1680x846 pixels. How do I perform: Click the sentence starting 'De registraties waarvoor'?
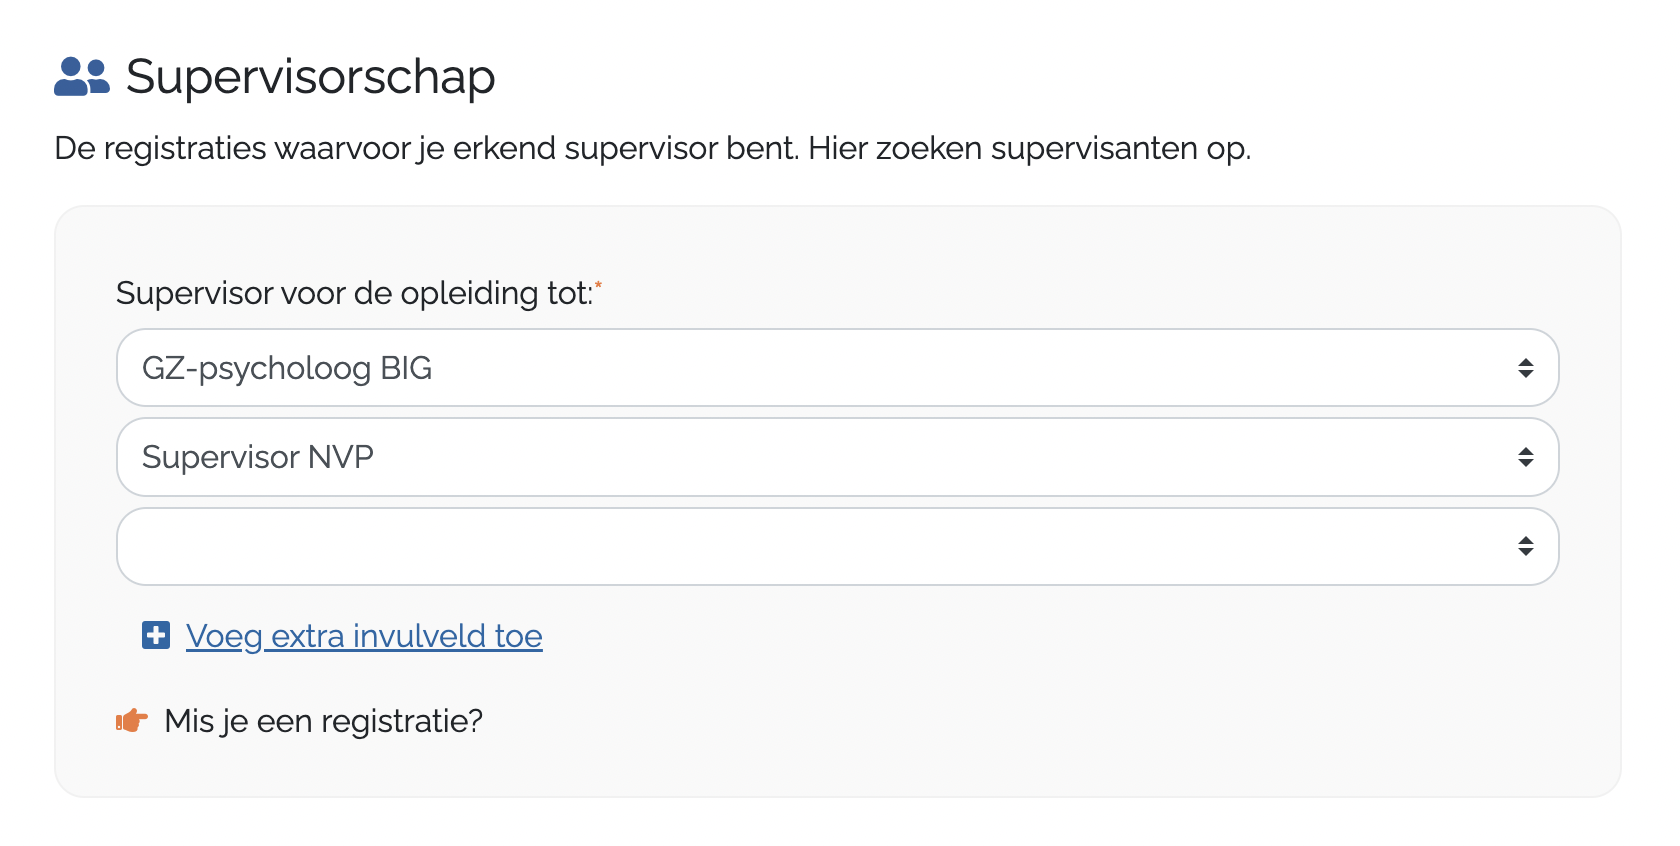point(426,148)
